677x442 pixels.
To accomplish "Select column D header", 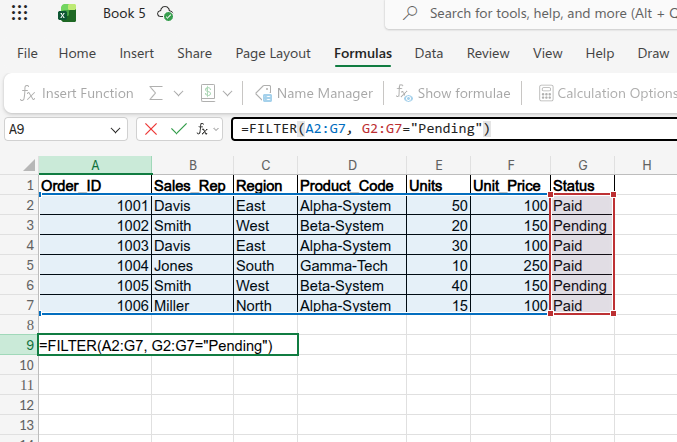I will pos(352,165).
